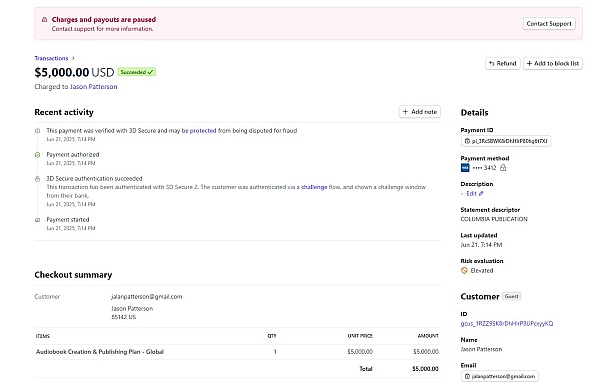Copy the Payment ID clipboard icon
This screenshot has width=600, height=382.
pyautogui.click(x=467, y=141)
